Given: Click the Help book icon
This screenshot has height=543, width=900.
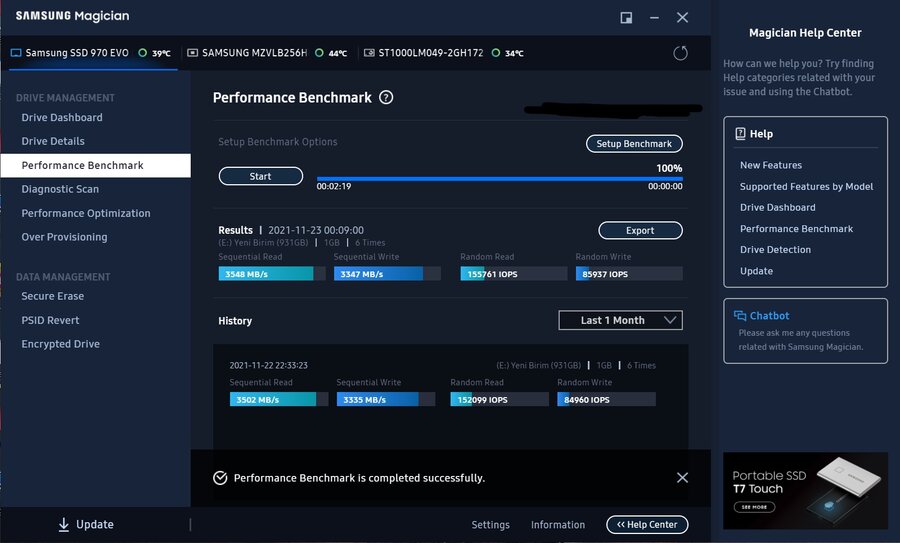Looking at the screenshot, I should 740,134.
